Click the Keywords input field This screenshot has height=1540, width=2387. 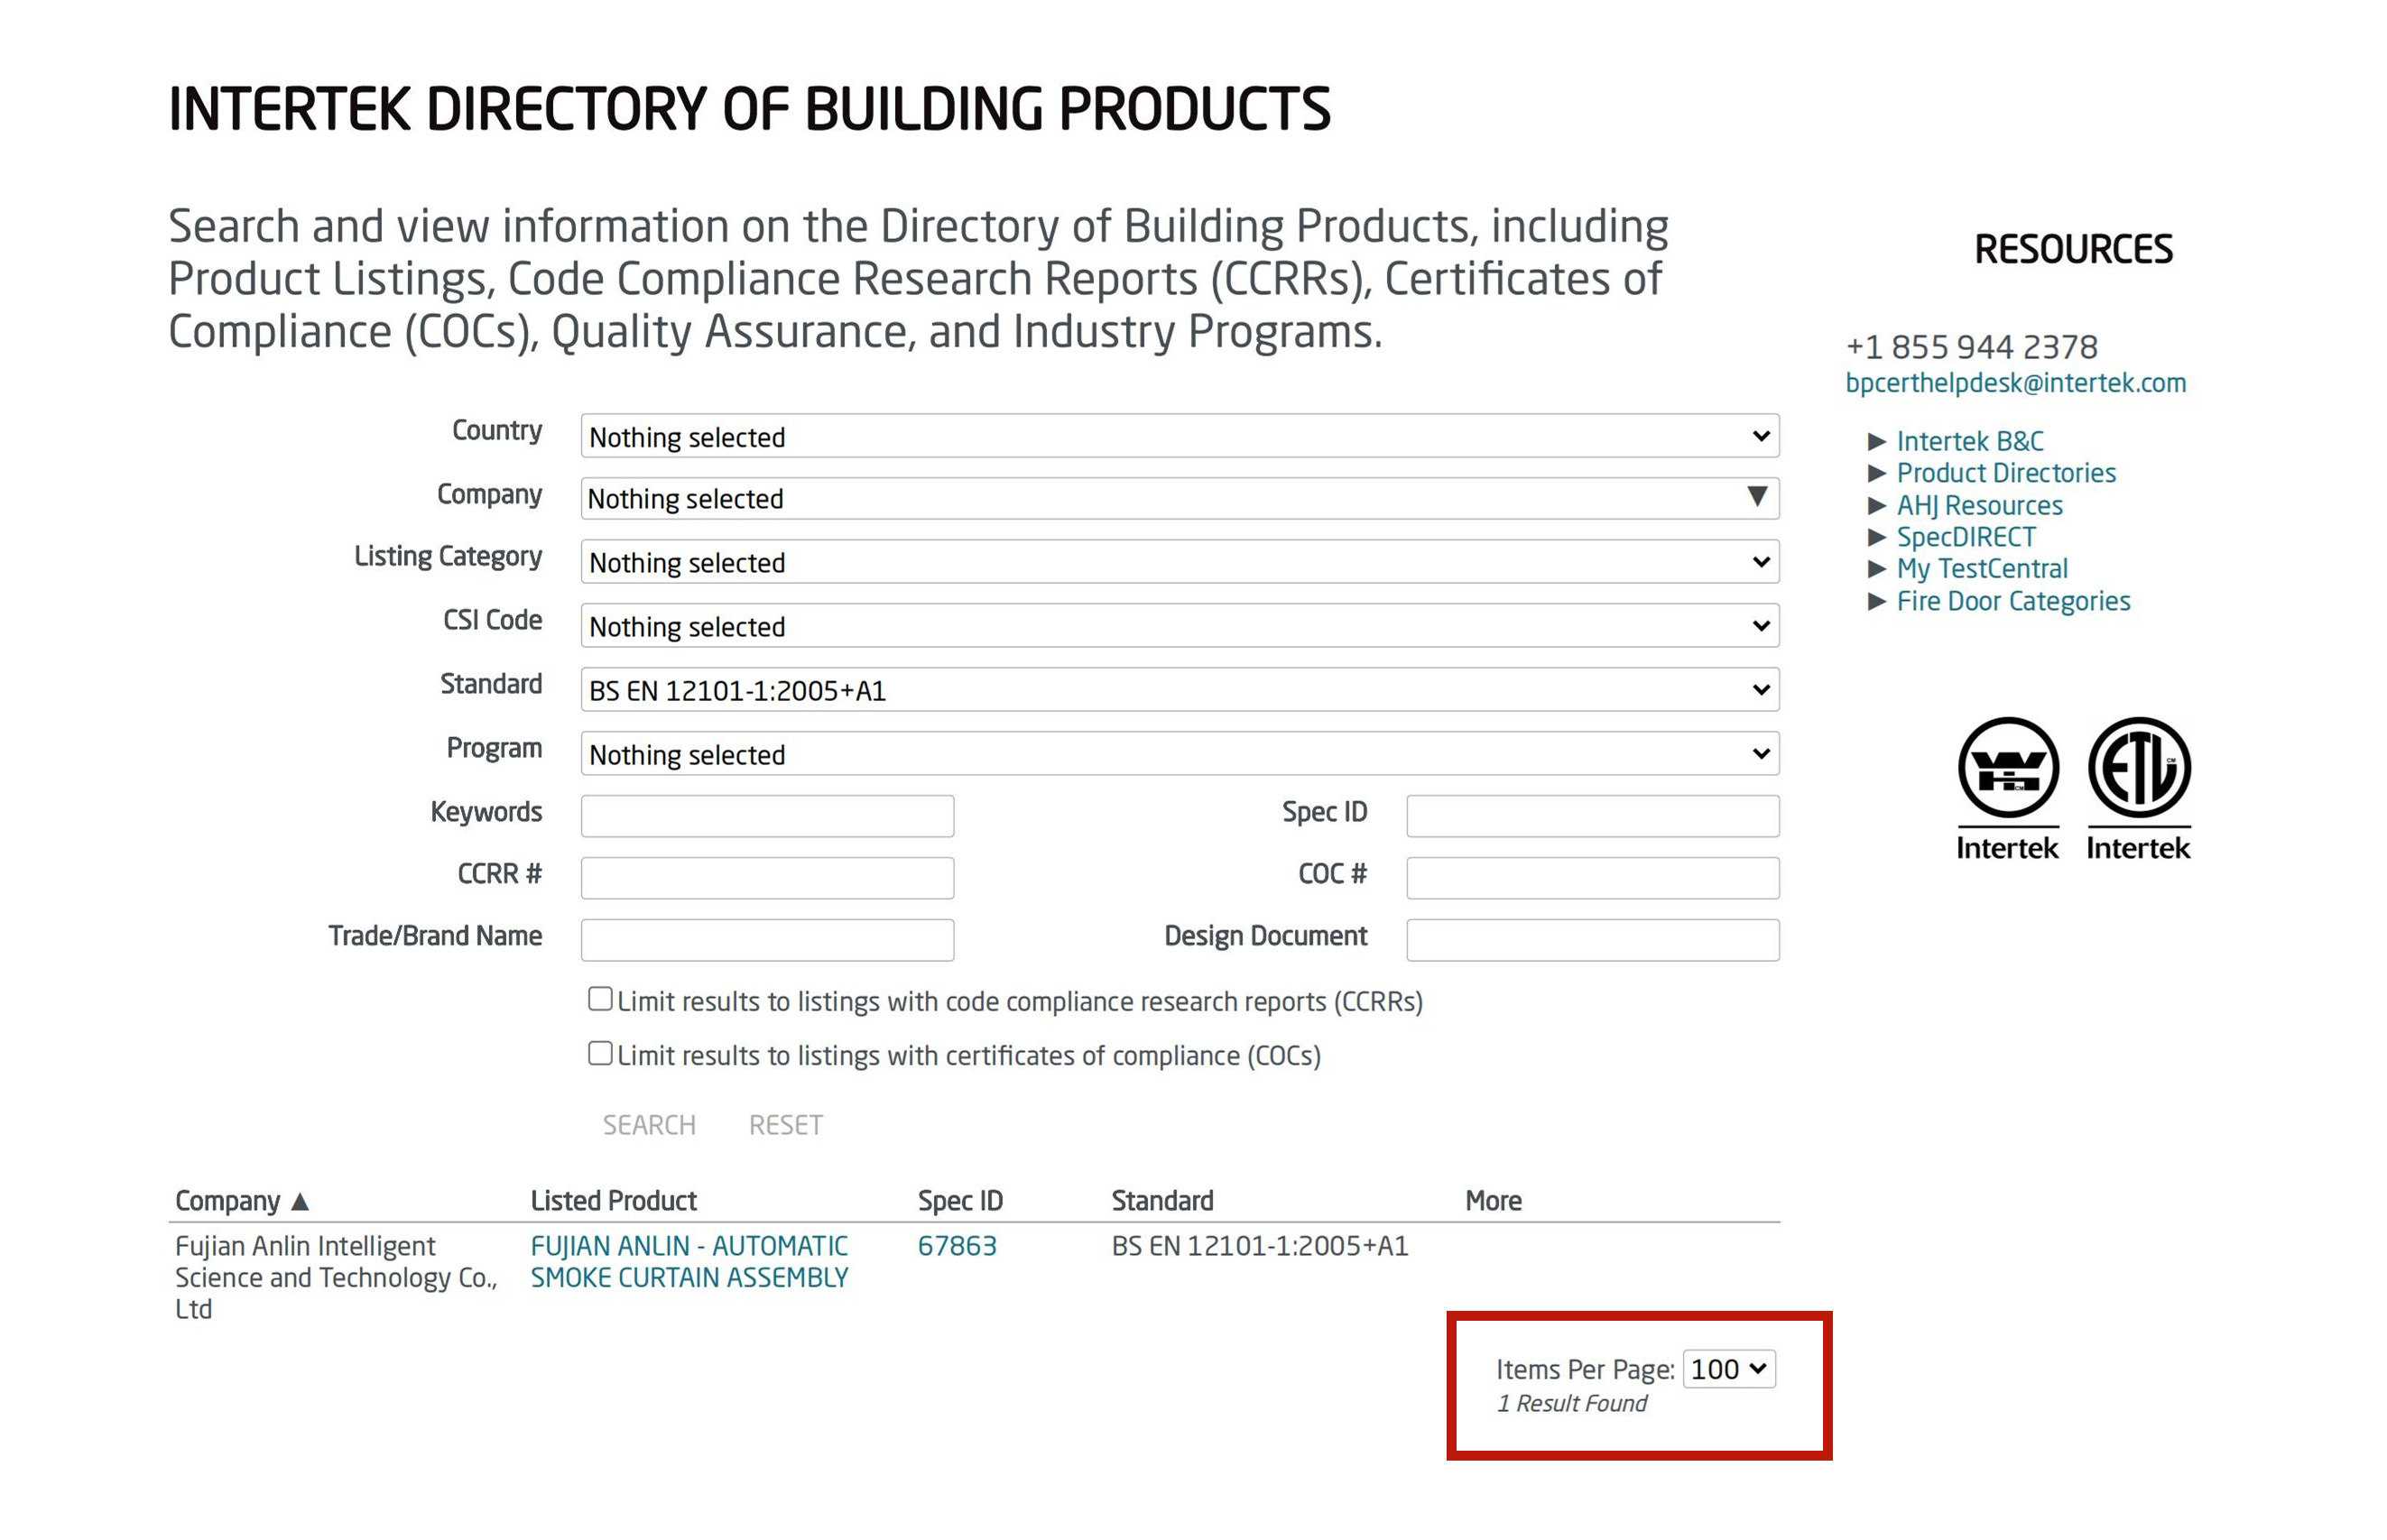point(767,816)
